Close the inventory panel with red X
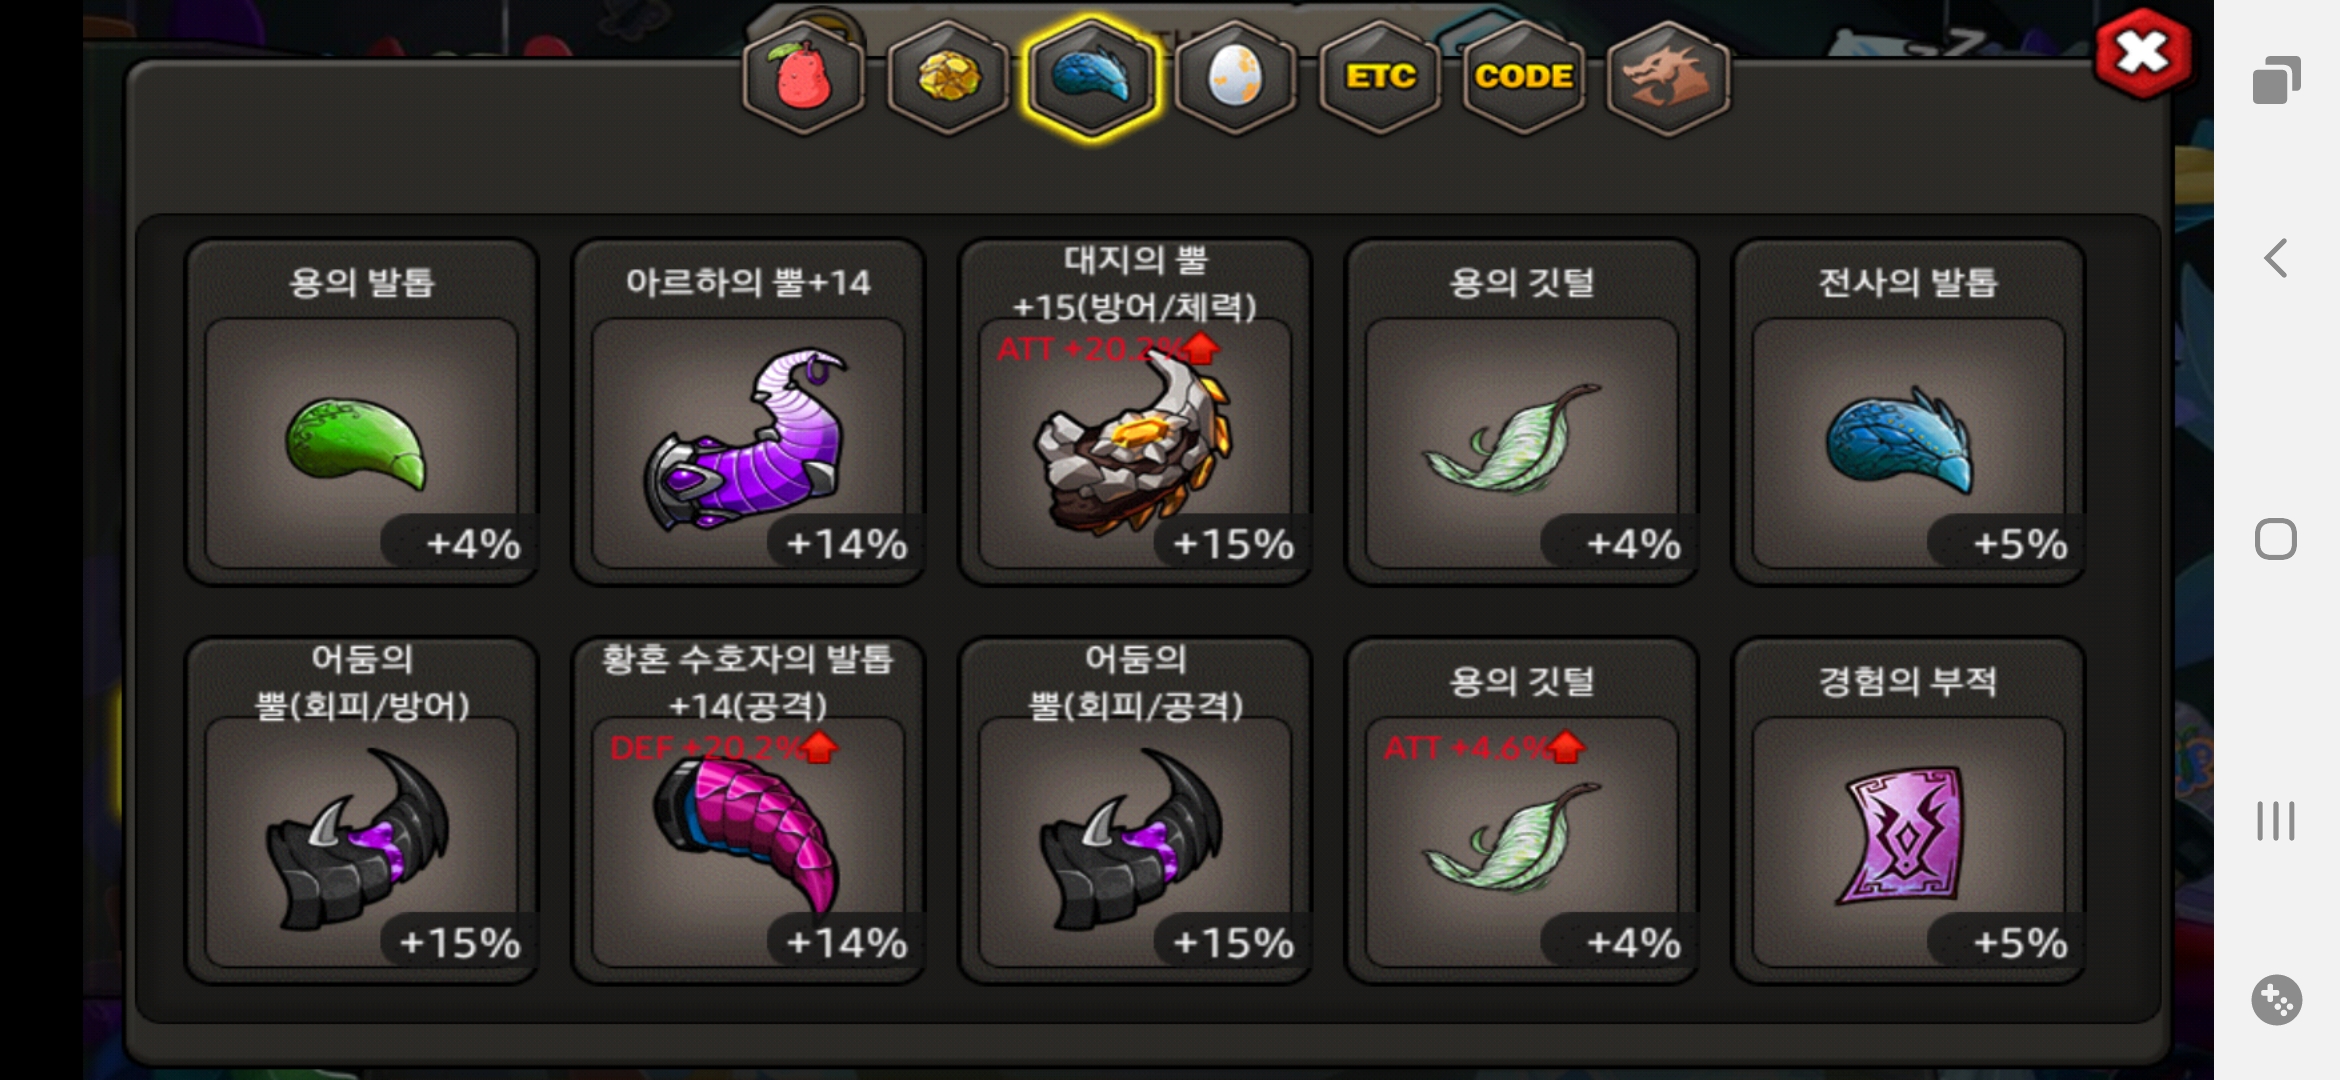Viewport: 2340px width, 1080px height. tap(2143, 53)
